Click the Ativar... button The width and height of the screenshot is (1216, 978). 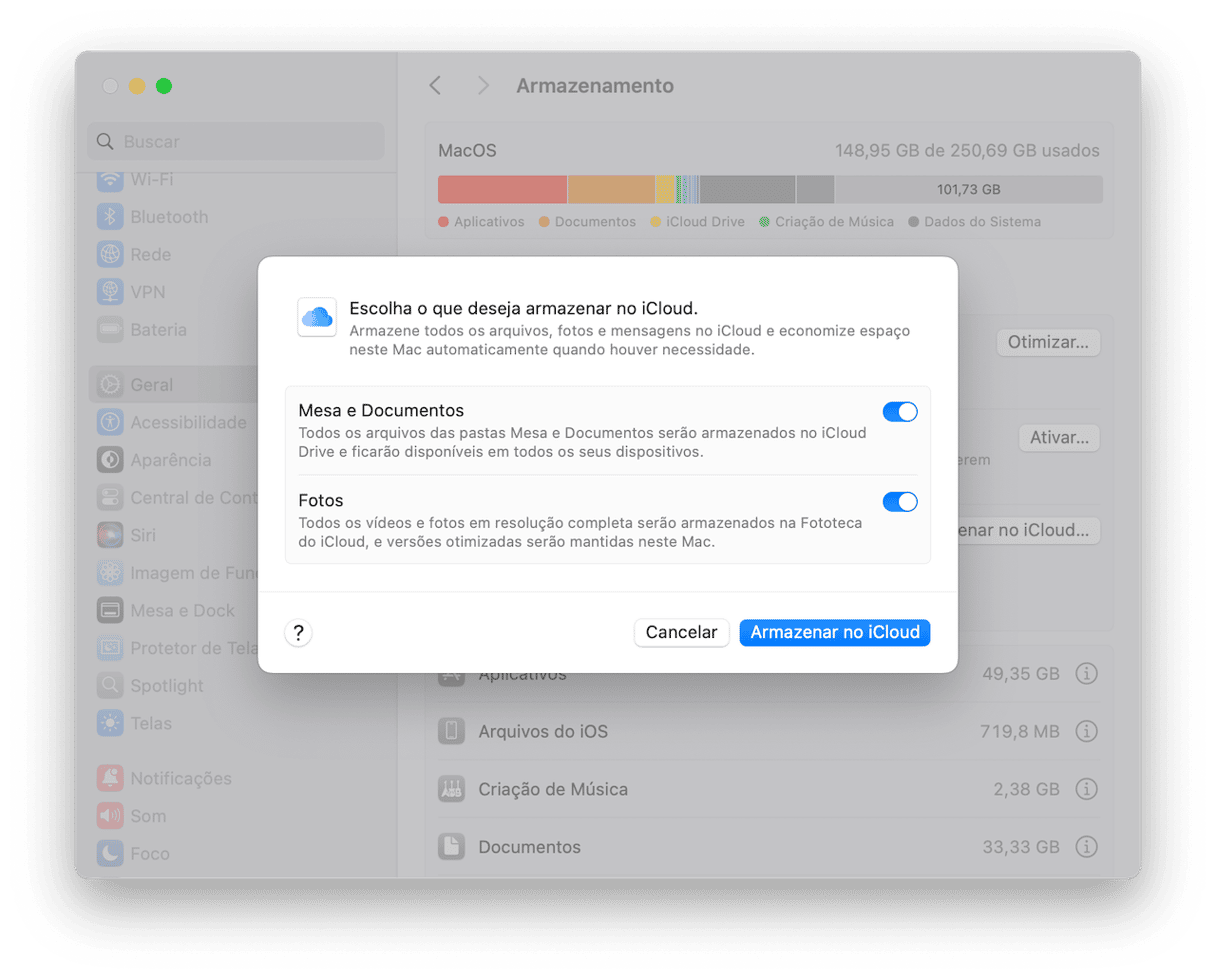pos(1059,438)
